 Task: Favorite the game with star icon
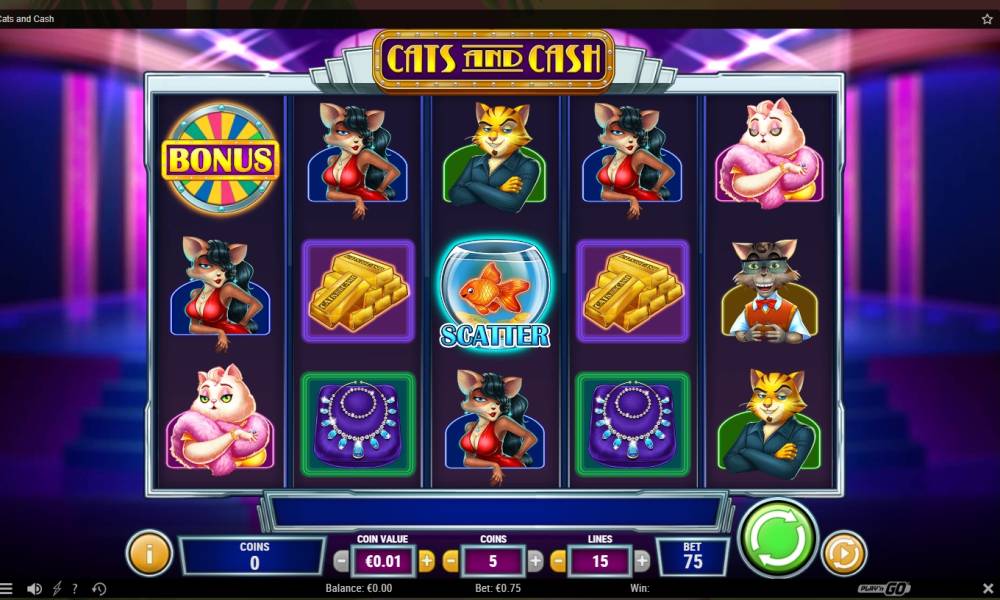[987, 18]
